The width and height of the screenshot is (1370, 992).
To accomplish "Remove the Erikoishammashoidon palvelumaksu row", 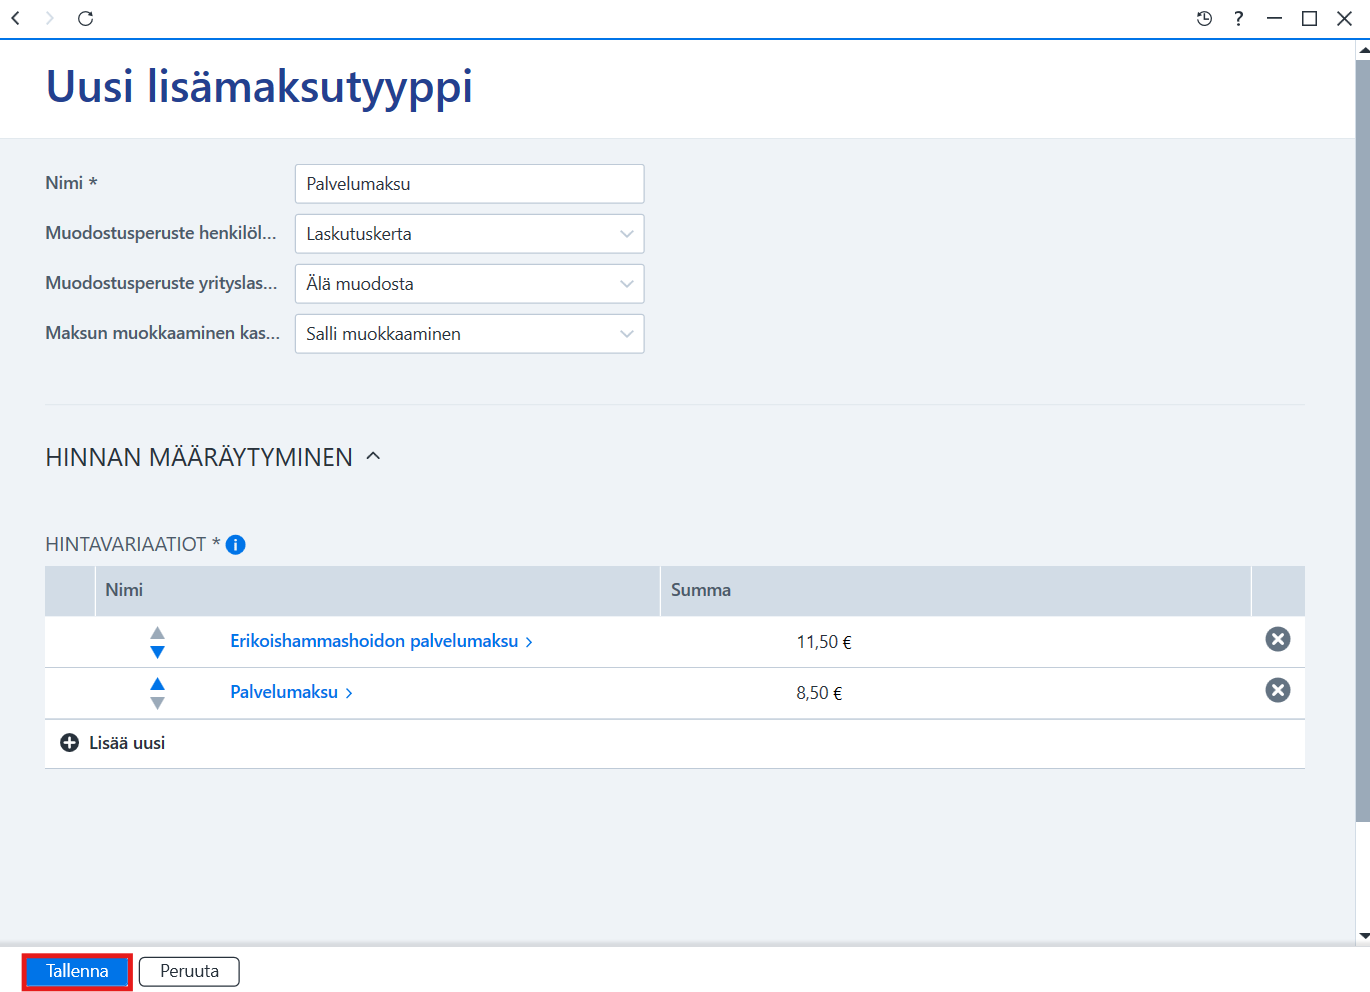I will pos(1278,639).
